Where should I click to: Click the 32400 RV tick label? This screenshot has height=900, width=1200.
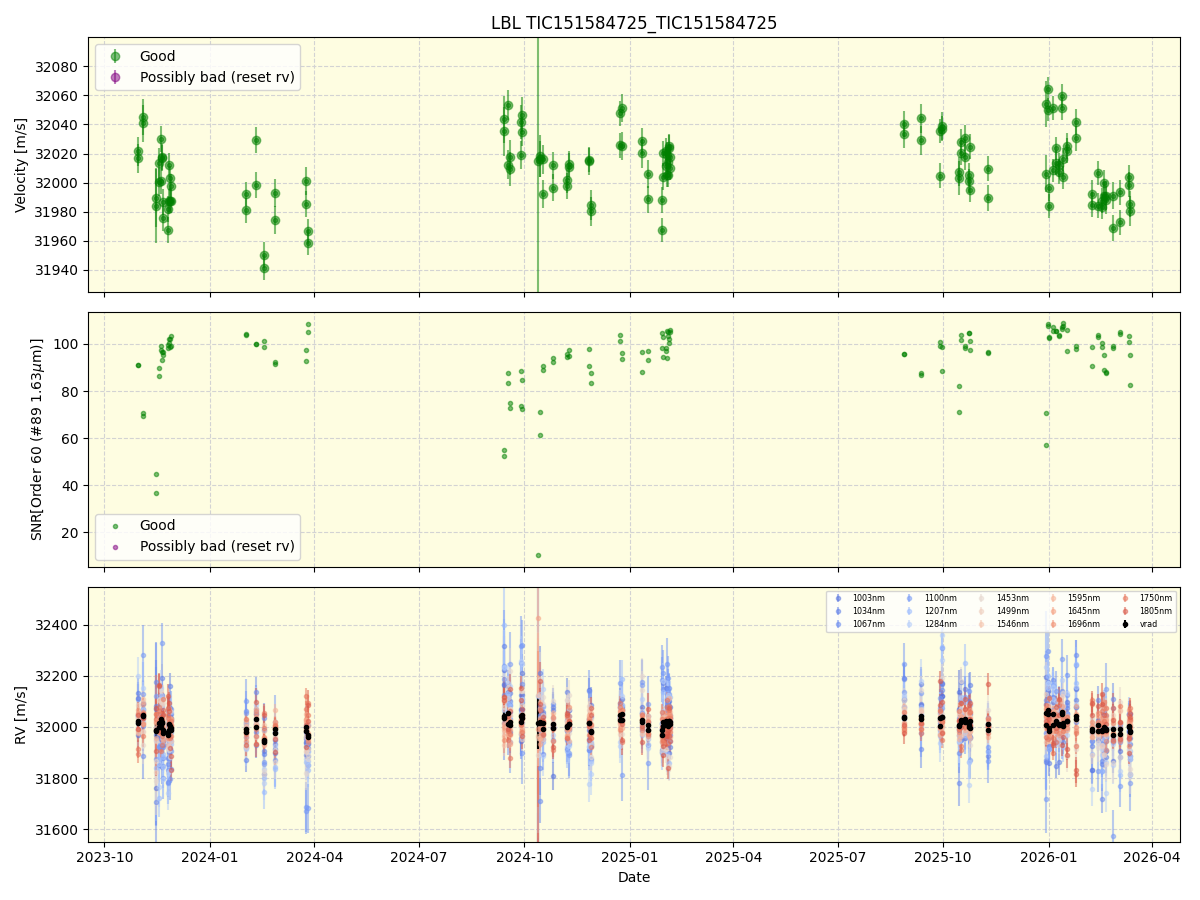click(x=57, y=625)
